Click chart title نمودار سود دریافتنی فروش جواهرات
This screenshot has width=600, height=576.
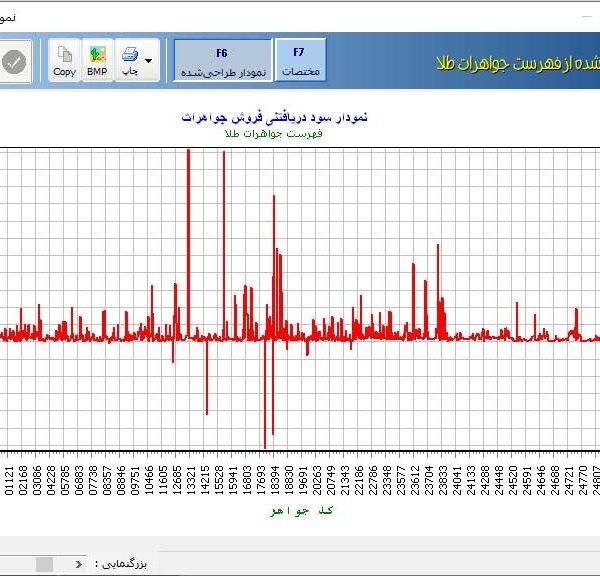pyautogui.click(x=274, y=117)
